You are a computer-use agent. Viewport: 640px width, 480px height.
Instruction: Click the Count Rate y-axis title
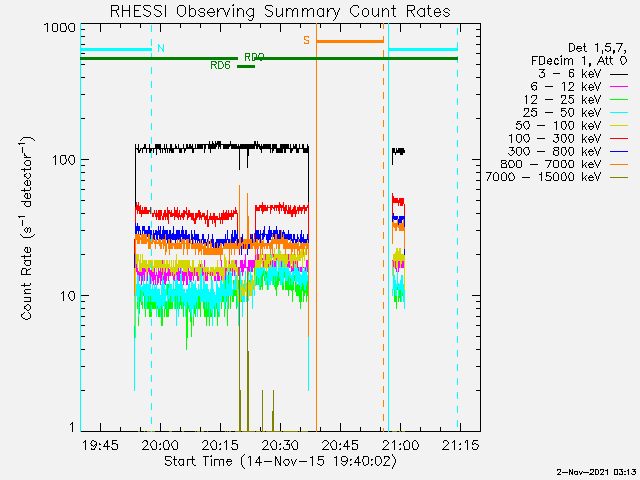click(x=27, y=228)
